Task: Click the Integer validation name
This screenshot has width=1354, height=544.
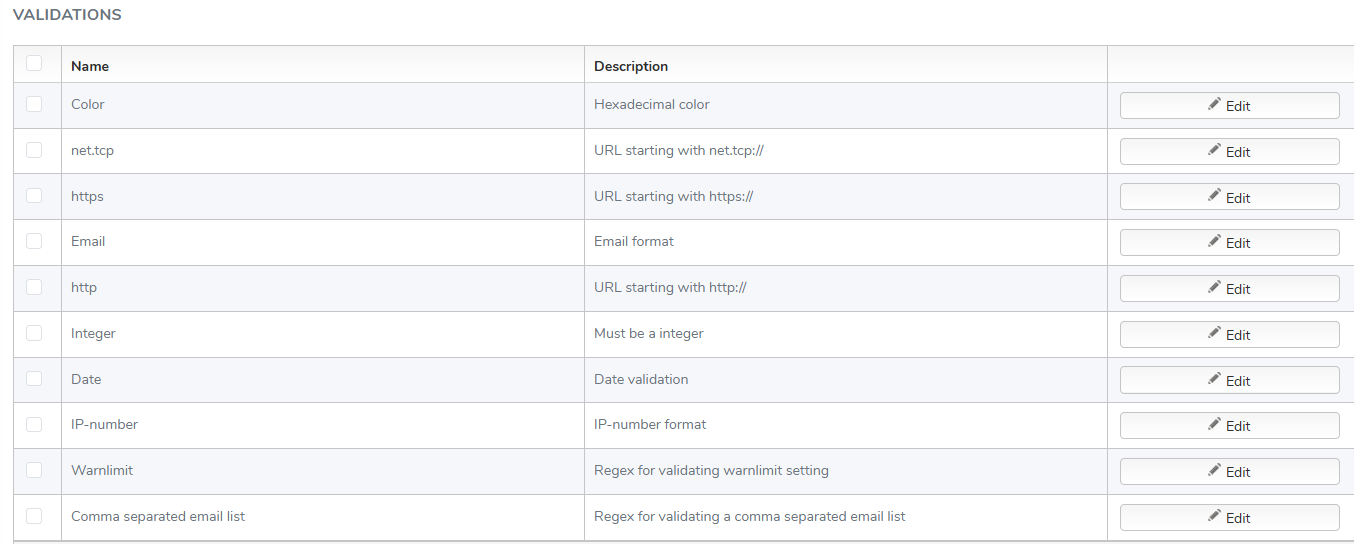Action: click(x=93, y=333)
